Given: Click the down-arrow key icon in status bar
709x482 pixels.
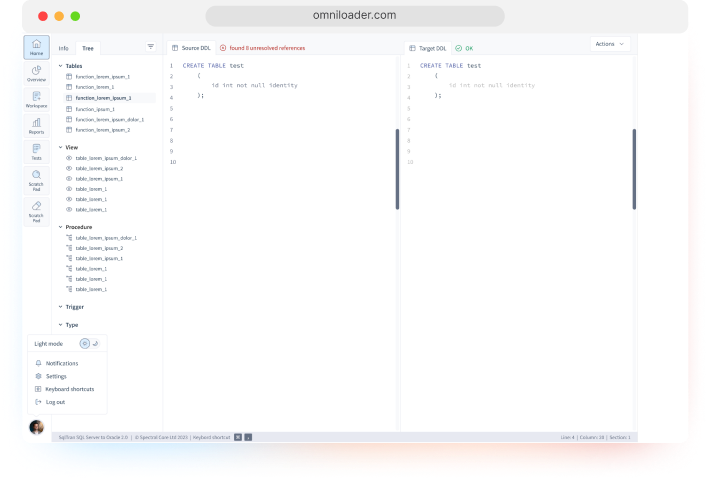Looking at the screenshot, I should 248,437.
